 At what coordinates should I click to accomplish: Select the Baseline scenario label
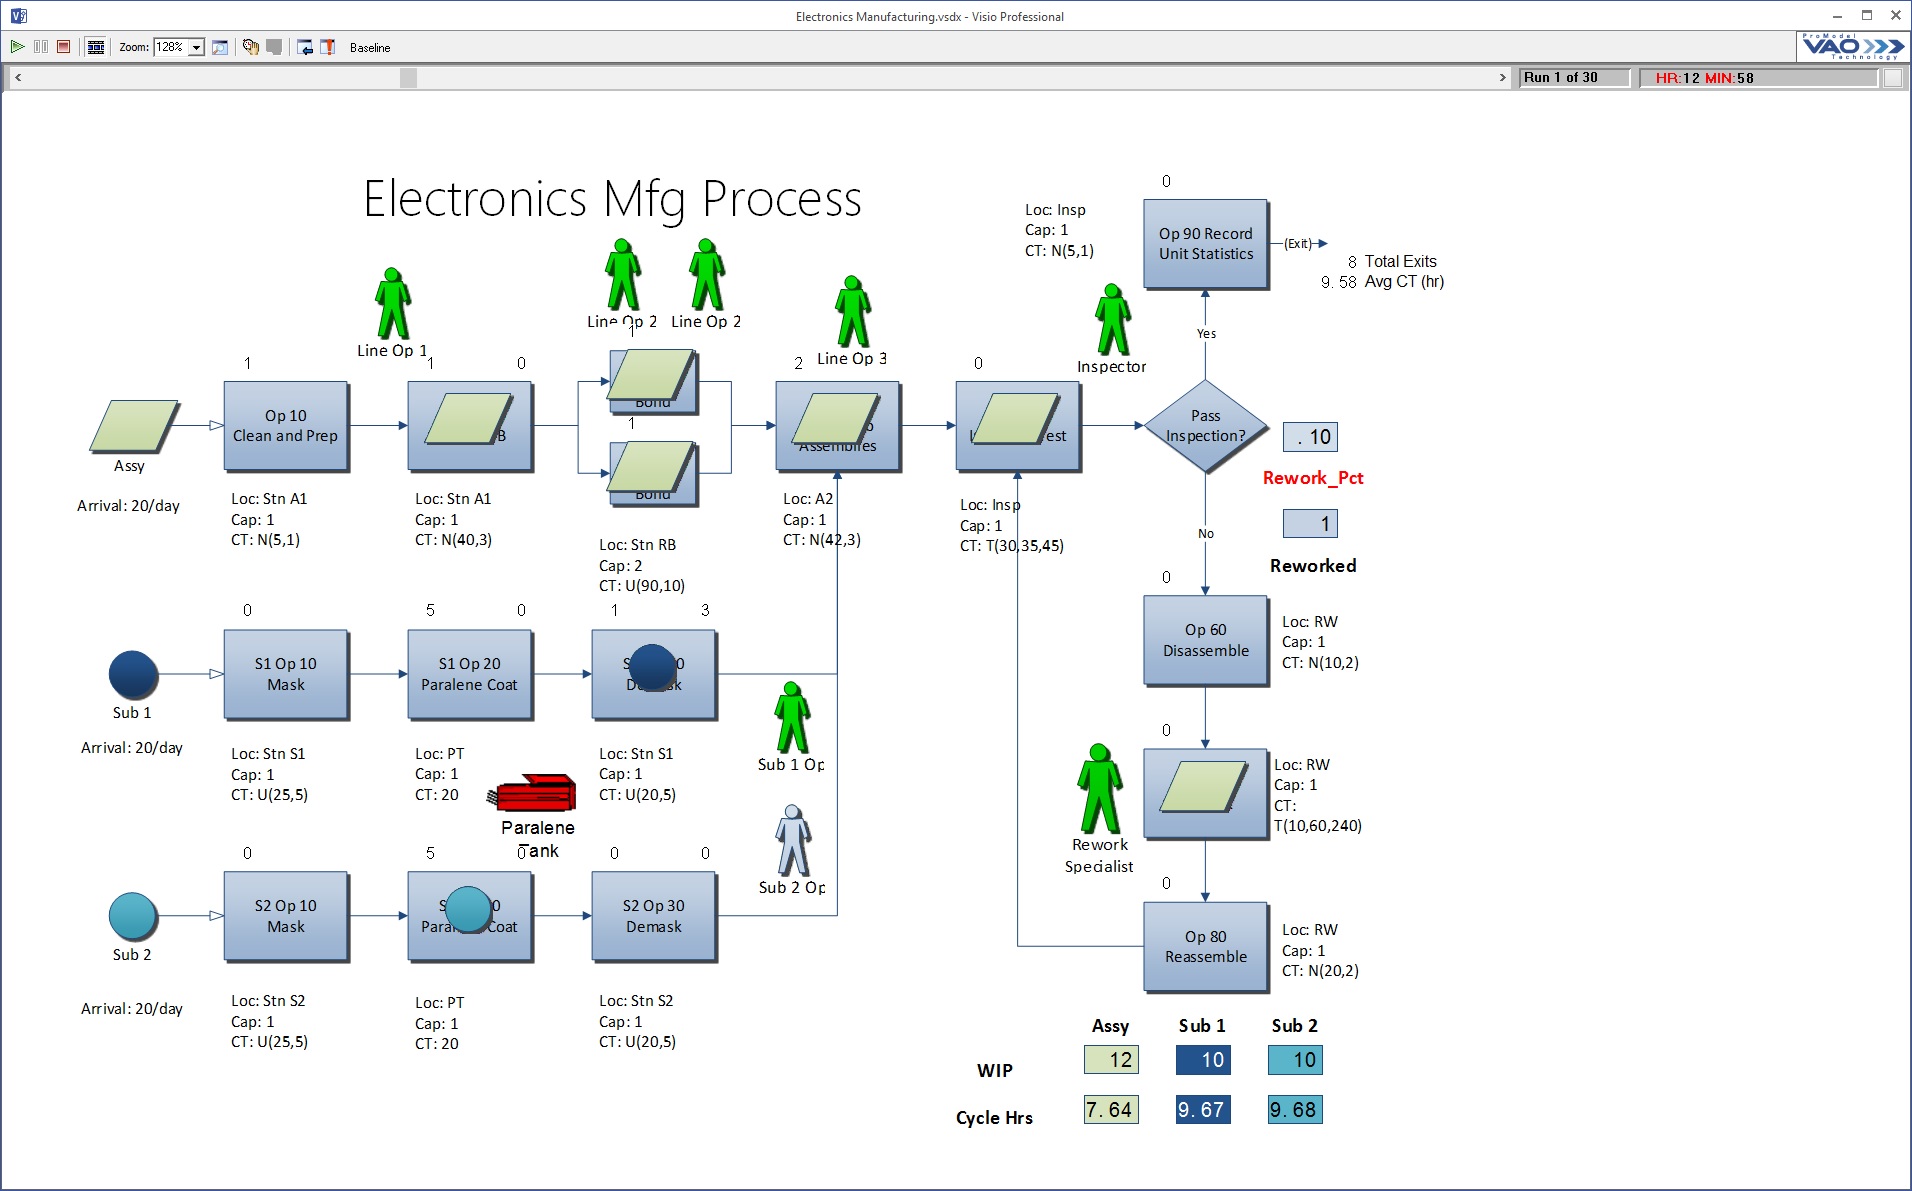pyautogui.click(x=370, y=48)
